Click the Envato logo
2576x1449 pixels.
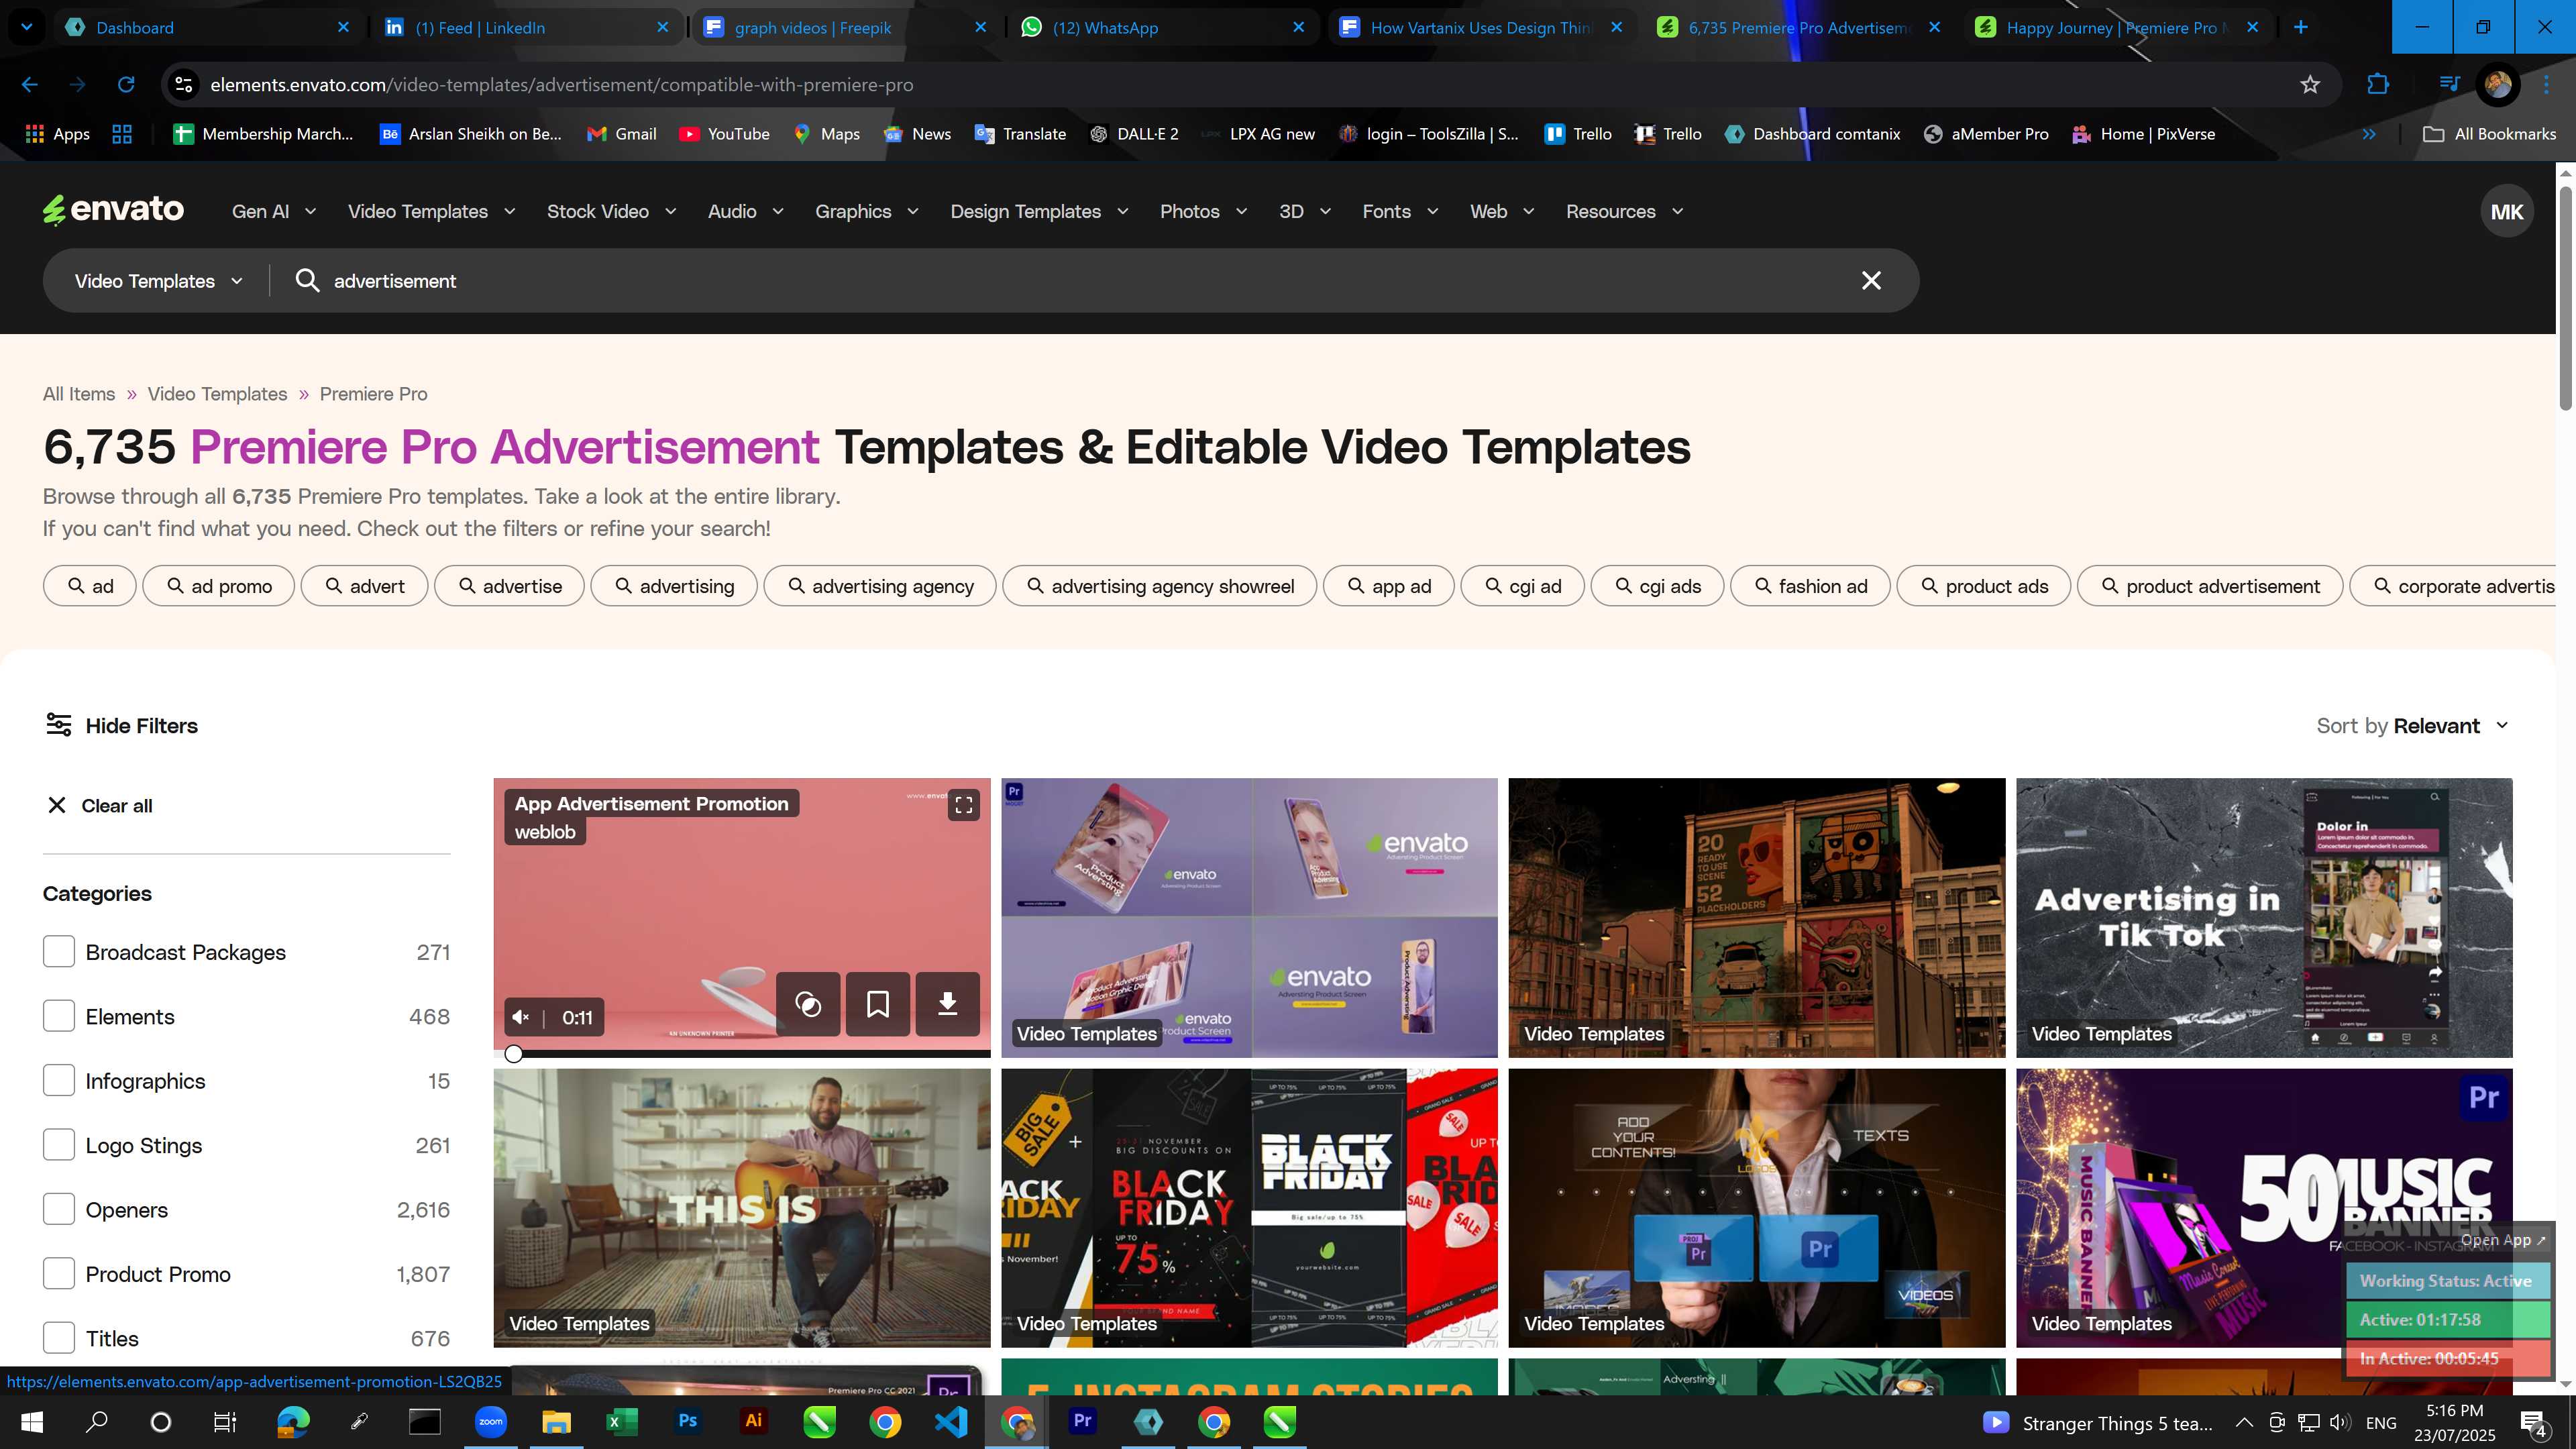click(113, 210)
